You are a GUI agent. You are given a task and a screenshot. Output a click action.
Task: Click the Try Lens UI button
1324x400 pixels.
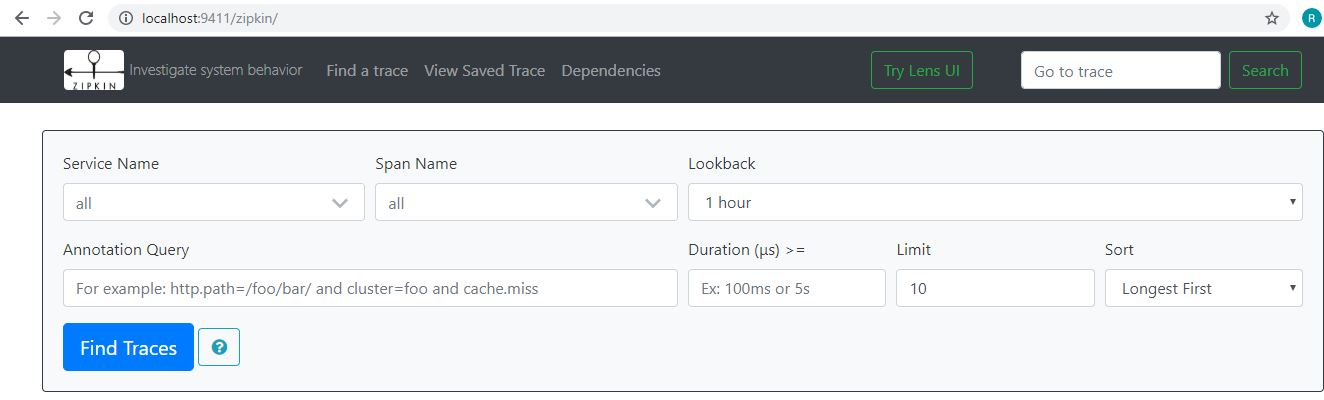tap(921, 70)
